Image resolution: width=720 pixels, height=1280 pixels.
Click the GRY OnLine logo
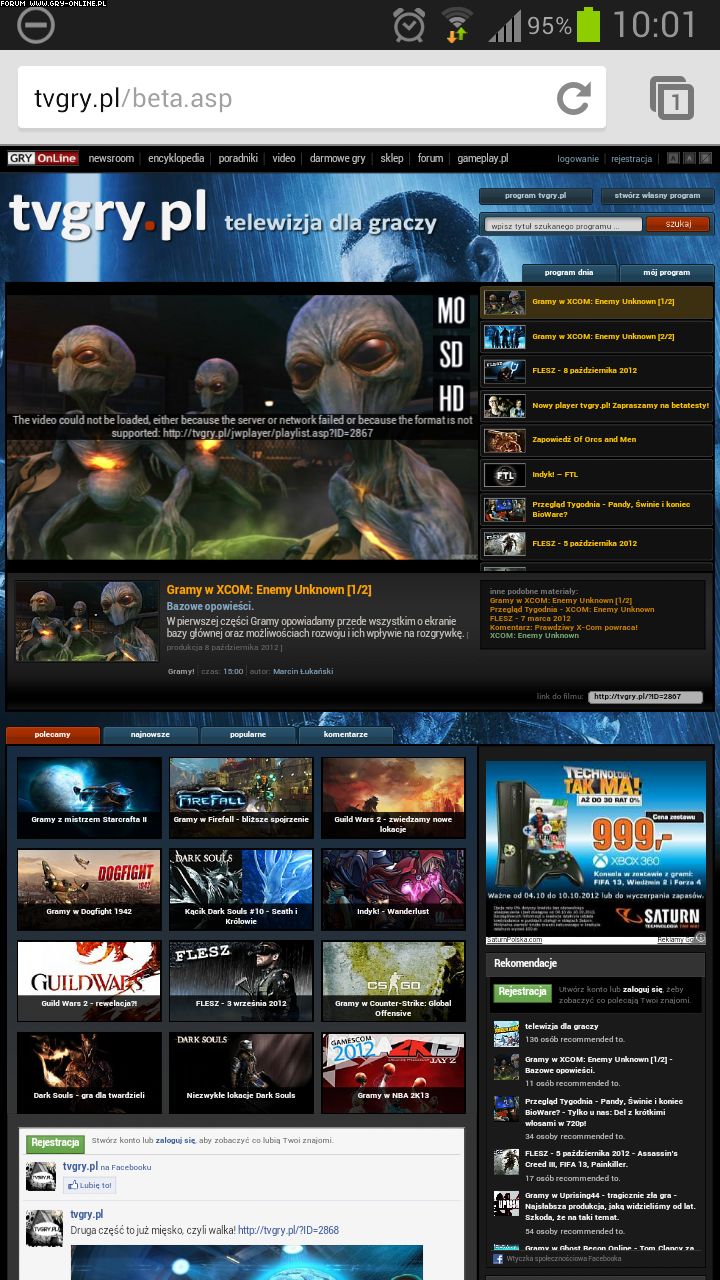tap(43, 158)
